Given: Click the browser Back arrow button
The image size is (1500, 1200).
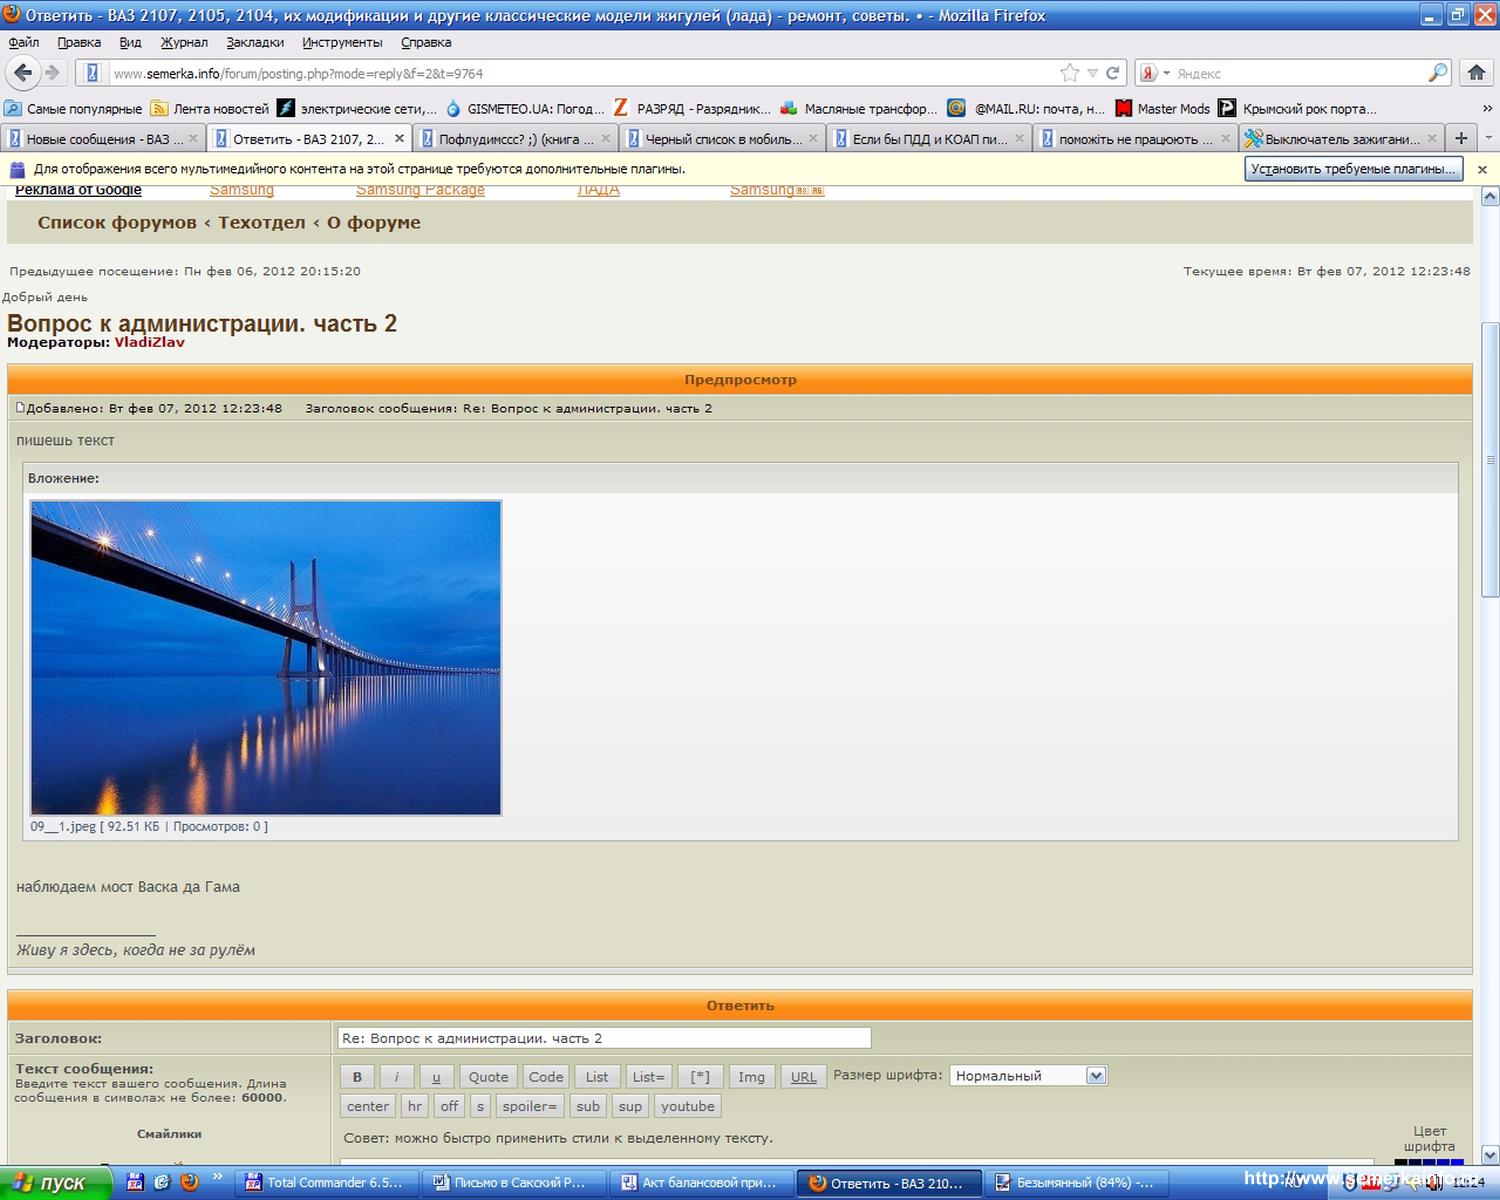Looking at the screenshot, I should tap(23, 73).
